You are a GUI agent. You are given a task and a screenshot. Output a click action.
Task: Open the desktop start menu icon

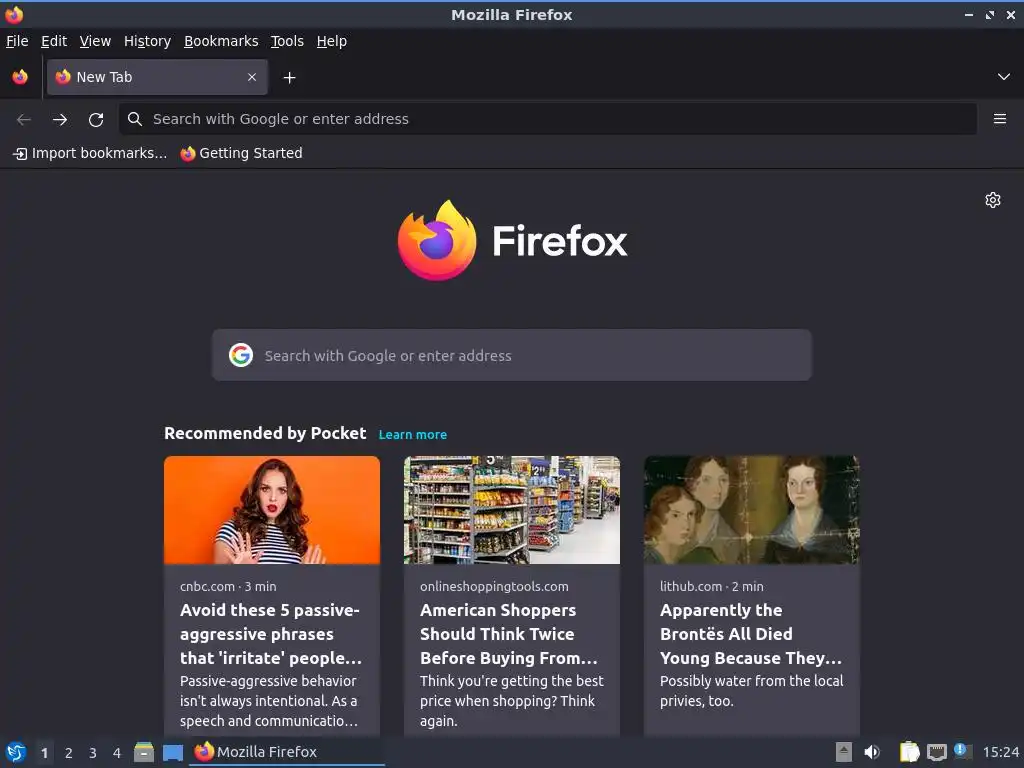point(15,752)
